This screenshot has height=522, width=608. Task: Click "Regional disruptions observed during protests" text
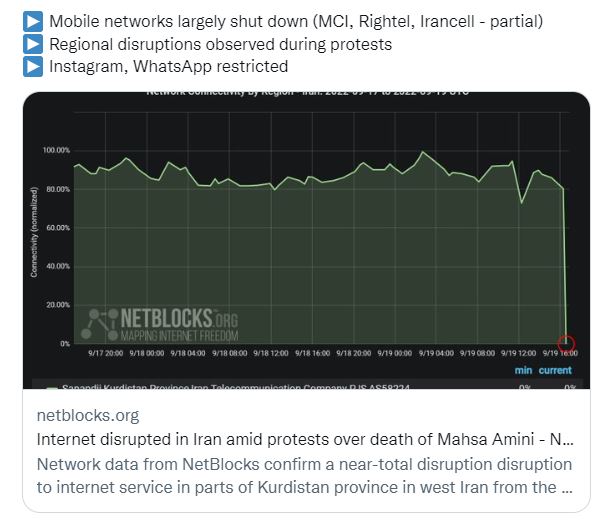click(220, 44)
